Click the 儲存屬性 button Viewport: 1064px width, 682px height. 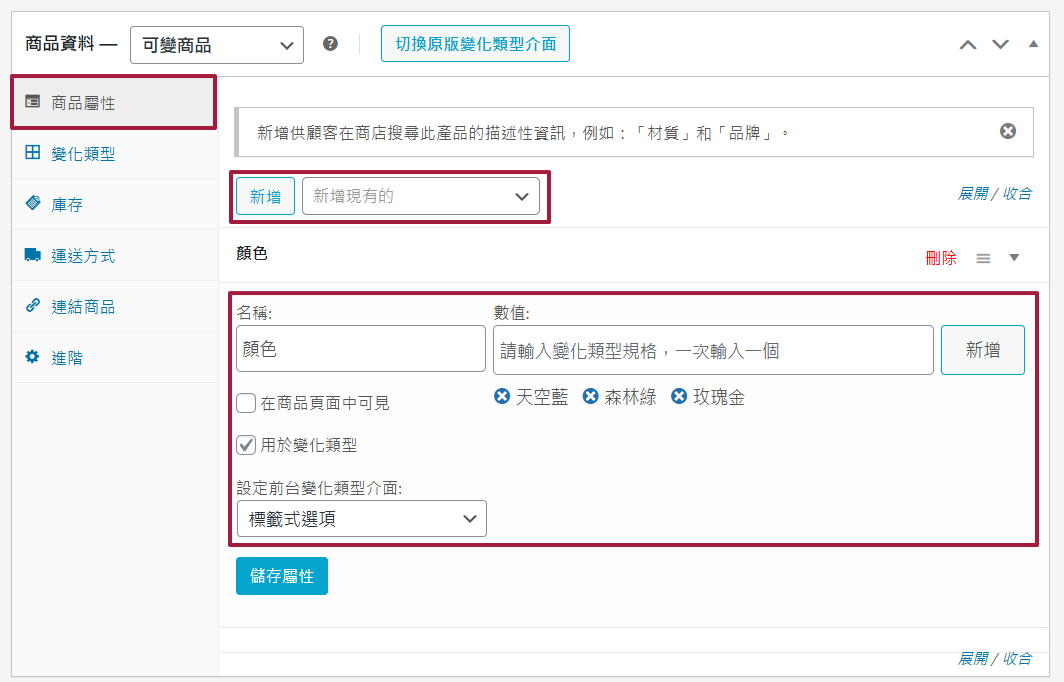point(282,576)
